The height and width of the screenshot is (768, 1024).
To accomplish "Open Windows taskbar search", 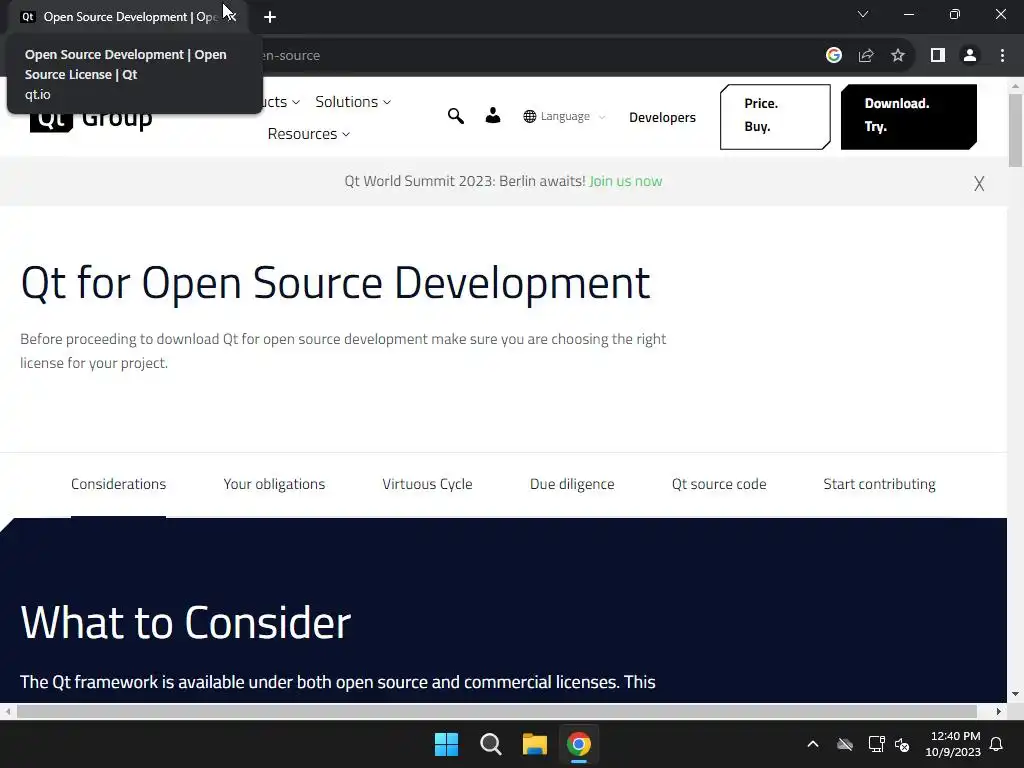I will click(x=490, y=744).
